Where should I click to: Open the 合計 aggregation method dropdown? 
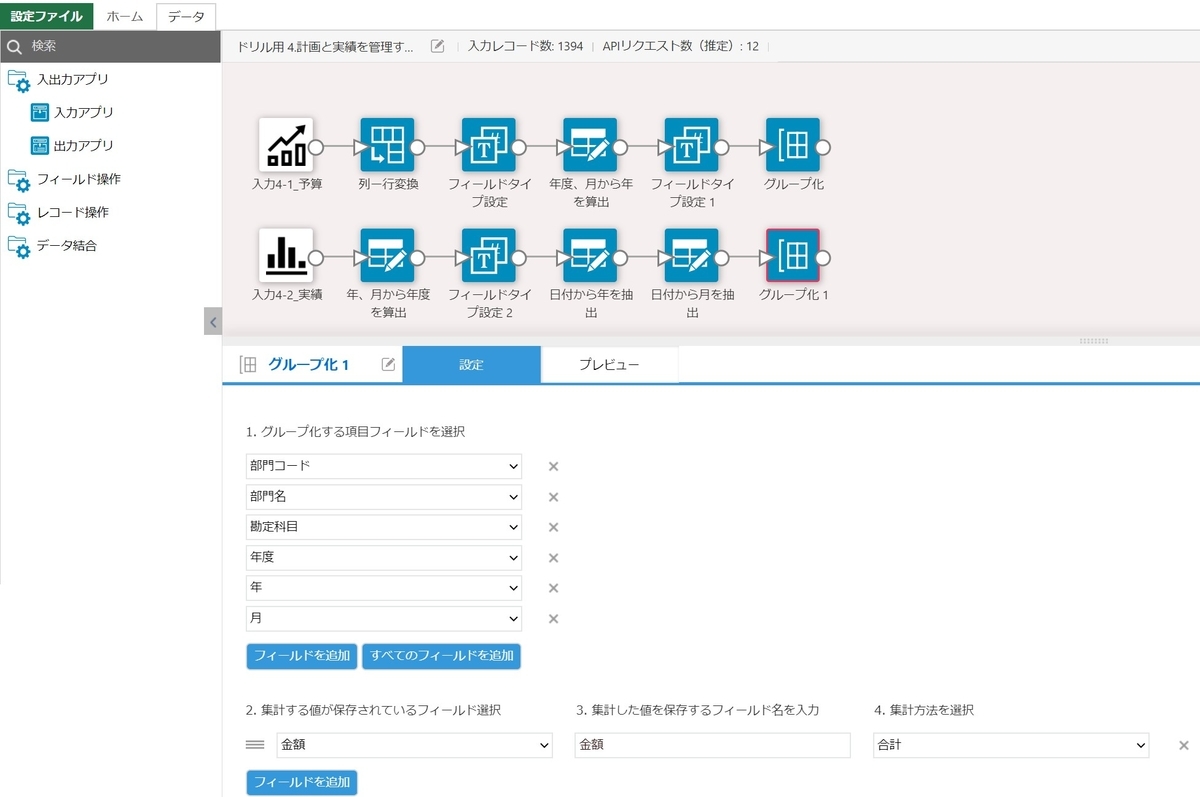pyautogui.click(x=1011, y=745)
